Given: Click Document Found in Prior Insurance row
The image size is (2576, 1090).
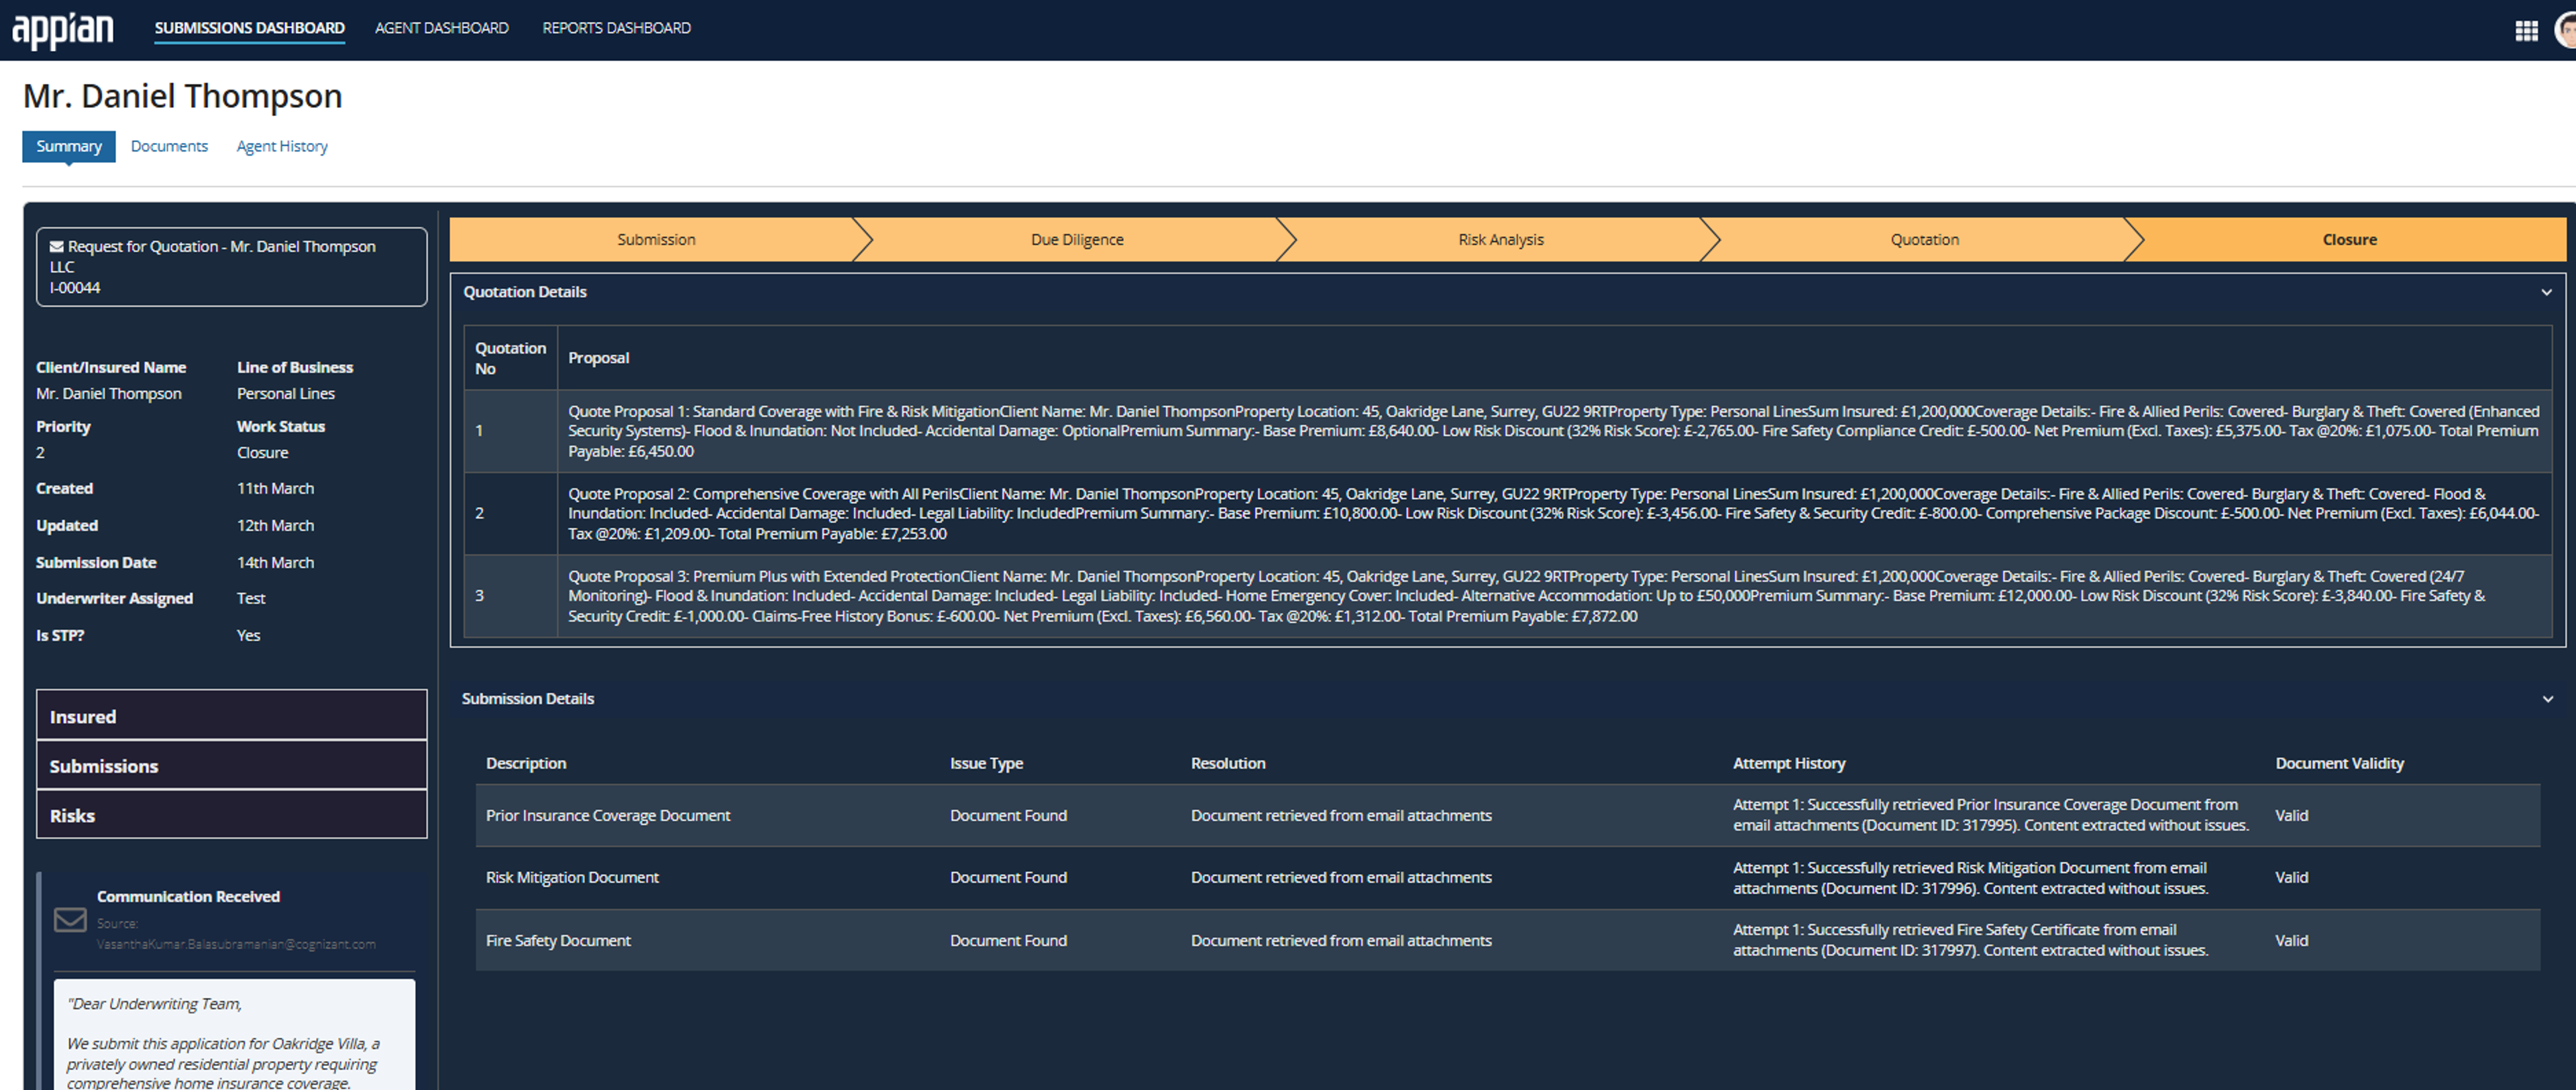Looking at the screenshot, I should [x=1008, y=816].
